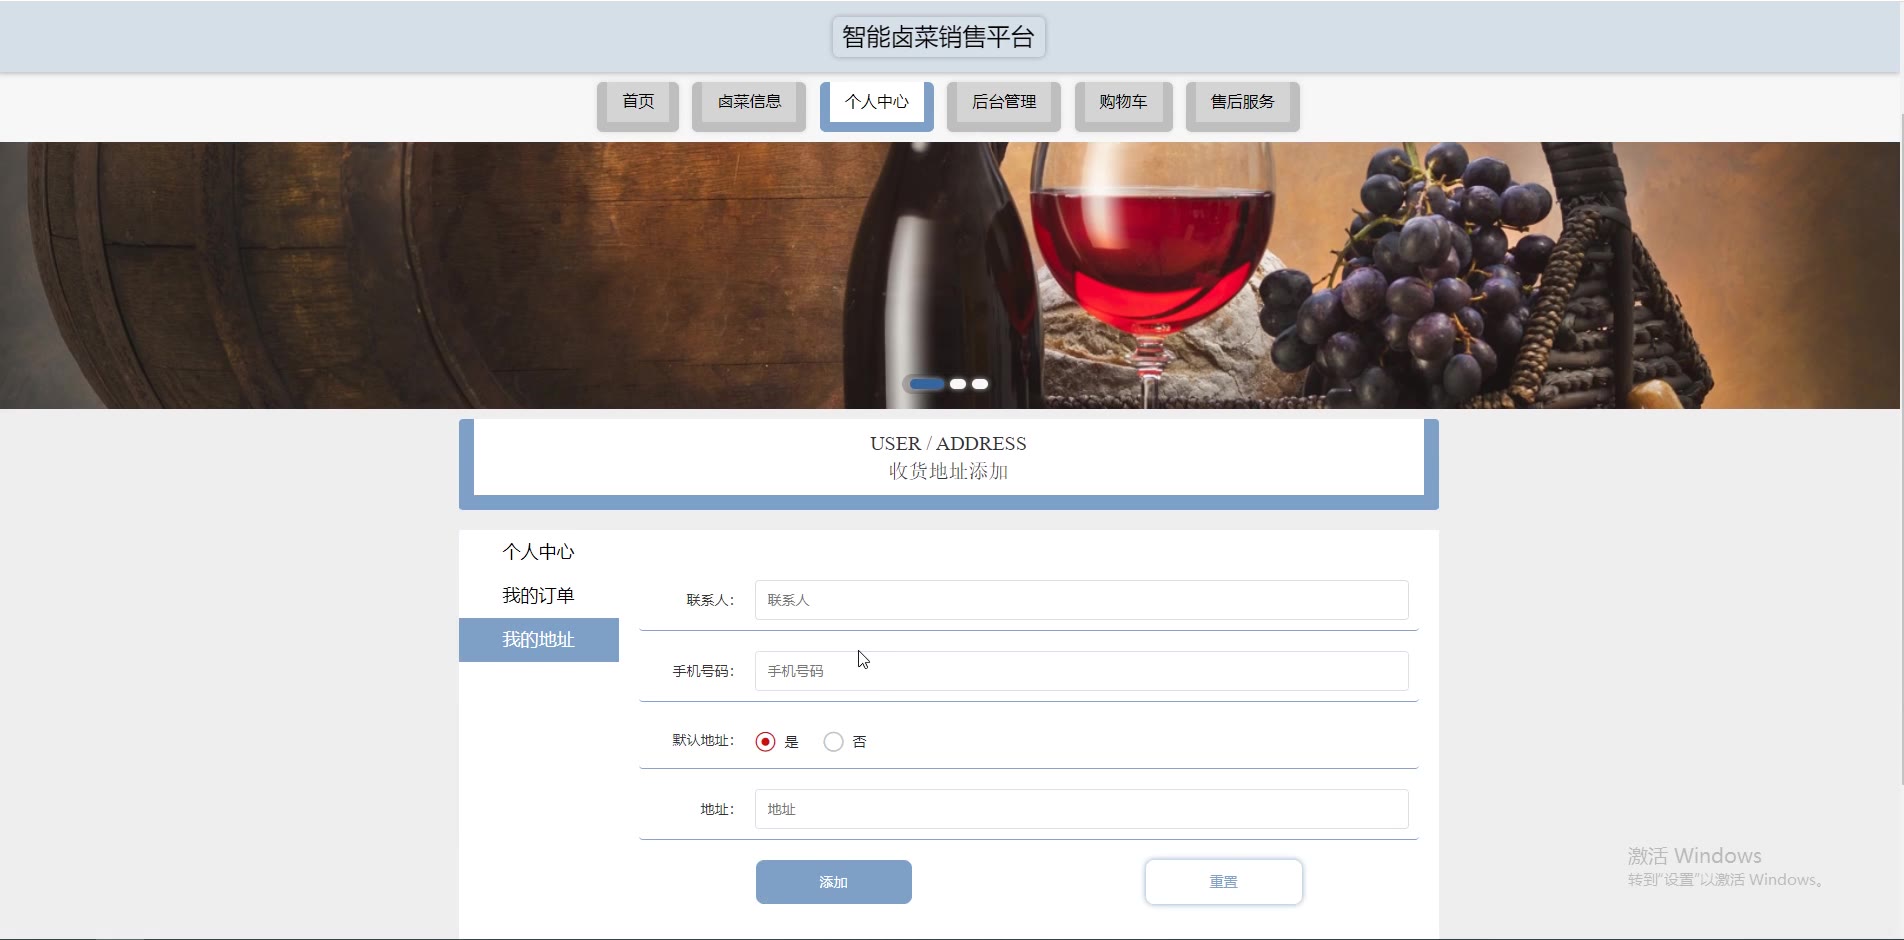Open 个人中心 in the sidebar
Viewport: 1904px width, 940px height.
(538, 552)
